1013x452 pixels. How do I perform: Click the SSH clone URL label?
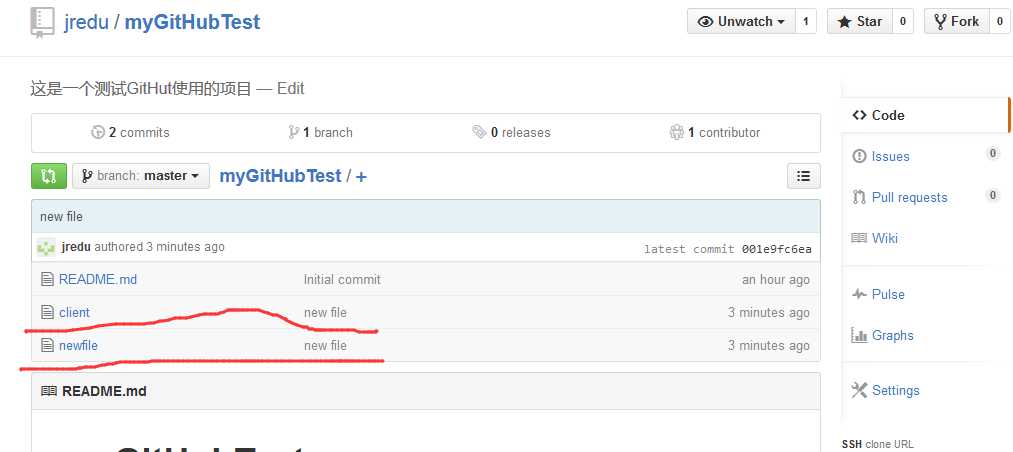pos(878,444)
